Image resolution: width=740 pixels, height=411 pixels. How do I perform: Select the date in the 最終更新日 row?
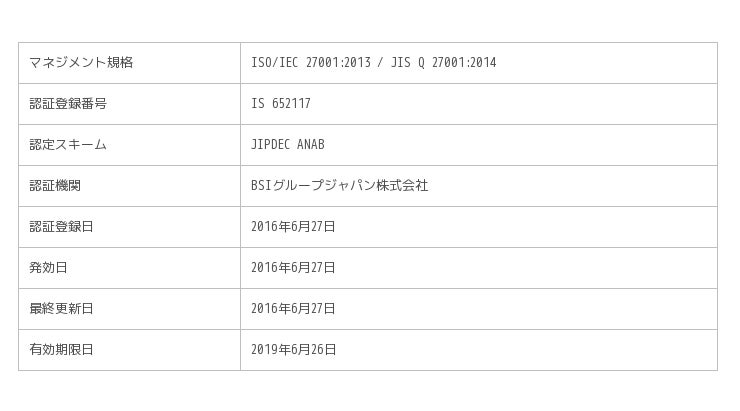(293, 309)
